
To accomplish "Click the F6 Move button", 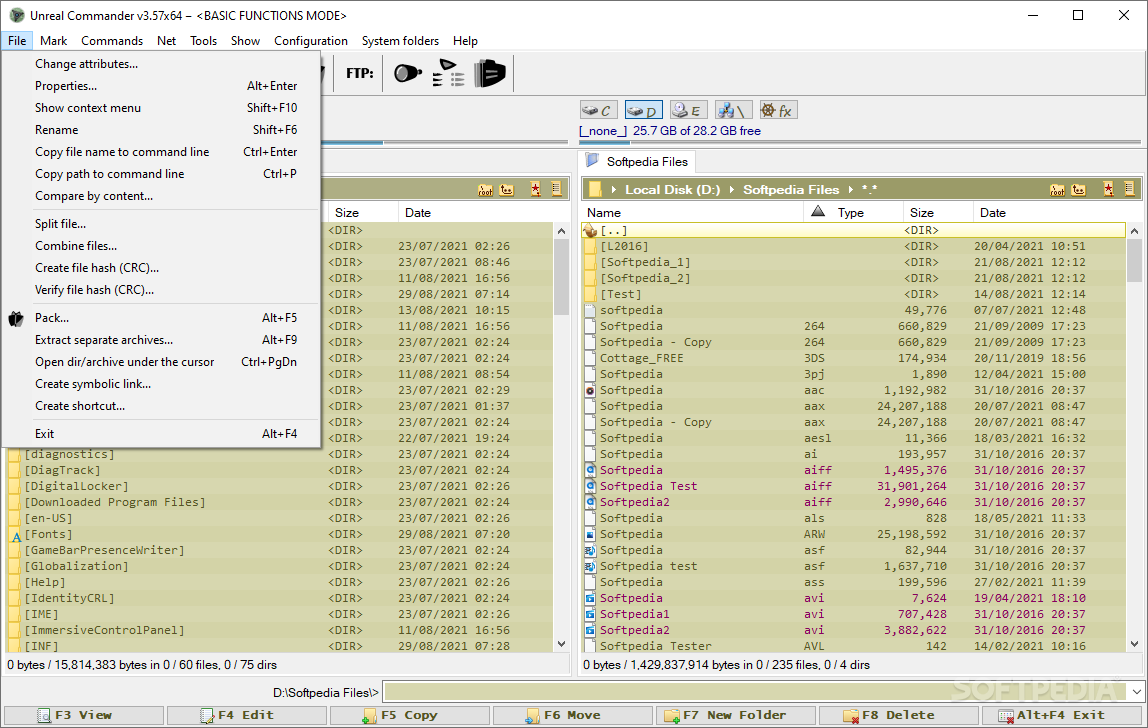I will (573, 716).
